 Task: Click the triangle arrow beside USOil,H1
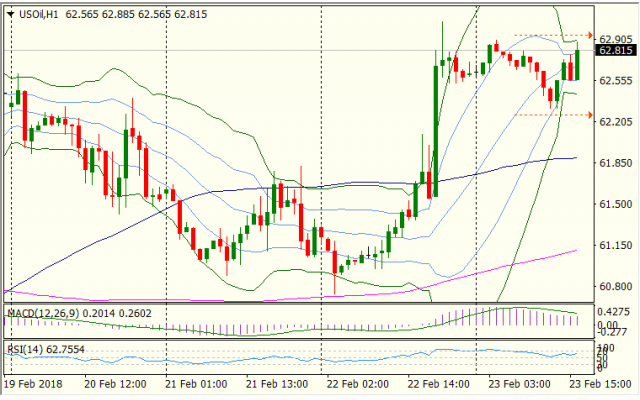[x=11, y=14]
